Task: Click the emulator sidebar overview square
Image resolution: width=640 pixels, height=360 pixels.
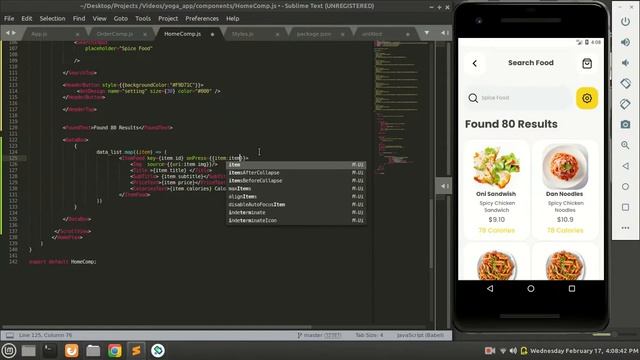Action: click(x=625, y=207)
